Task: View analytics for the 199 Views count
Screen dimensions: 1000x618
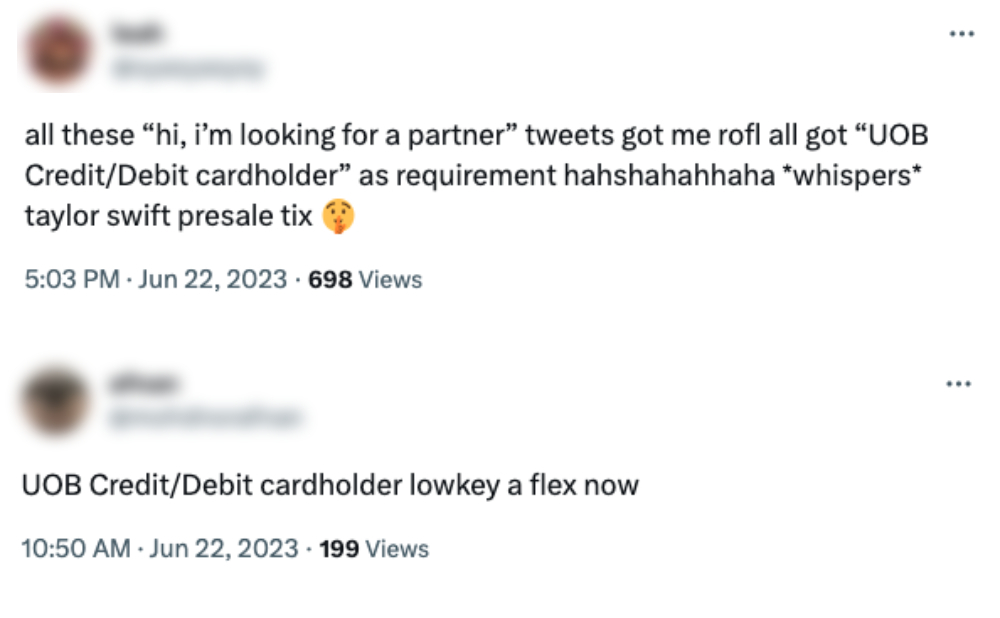Action: pos(373,549)
